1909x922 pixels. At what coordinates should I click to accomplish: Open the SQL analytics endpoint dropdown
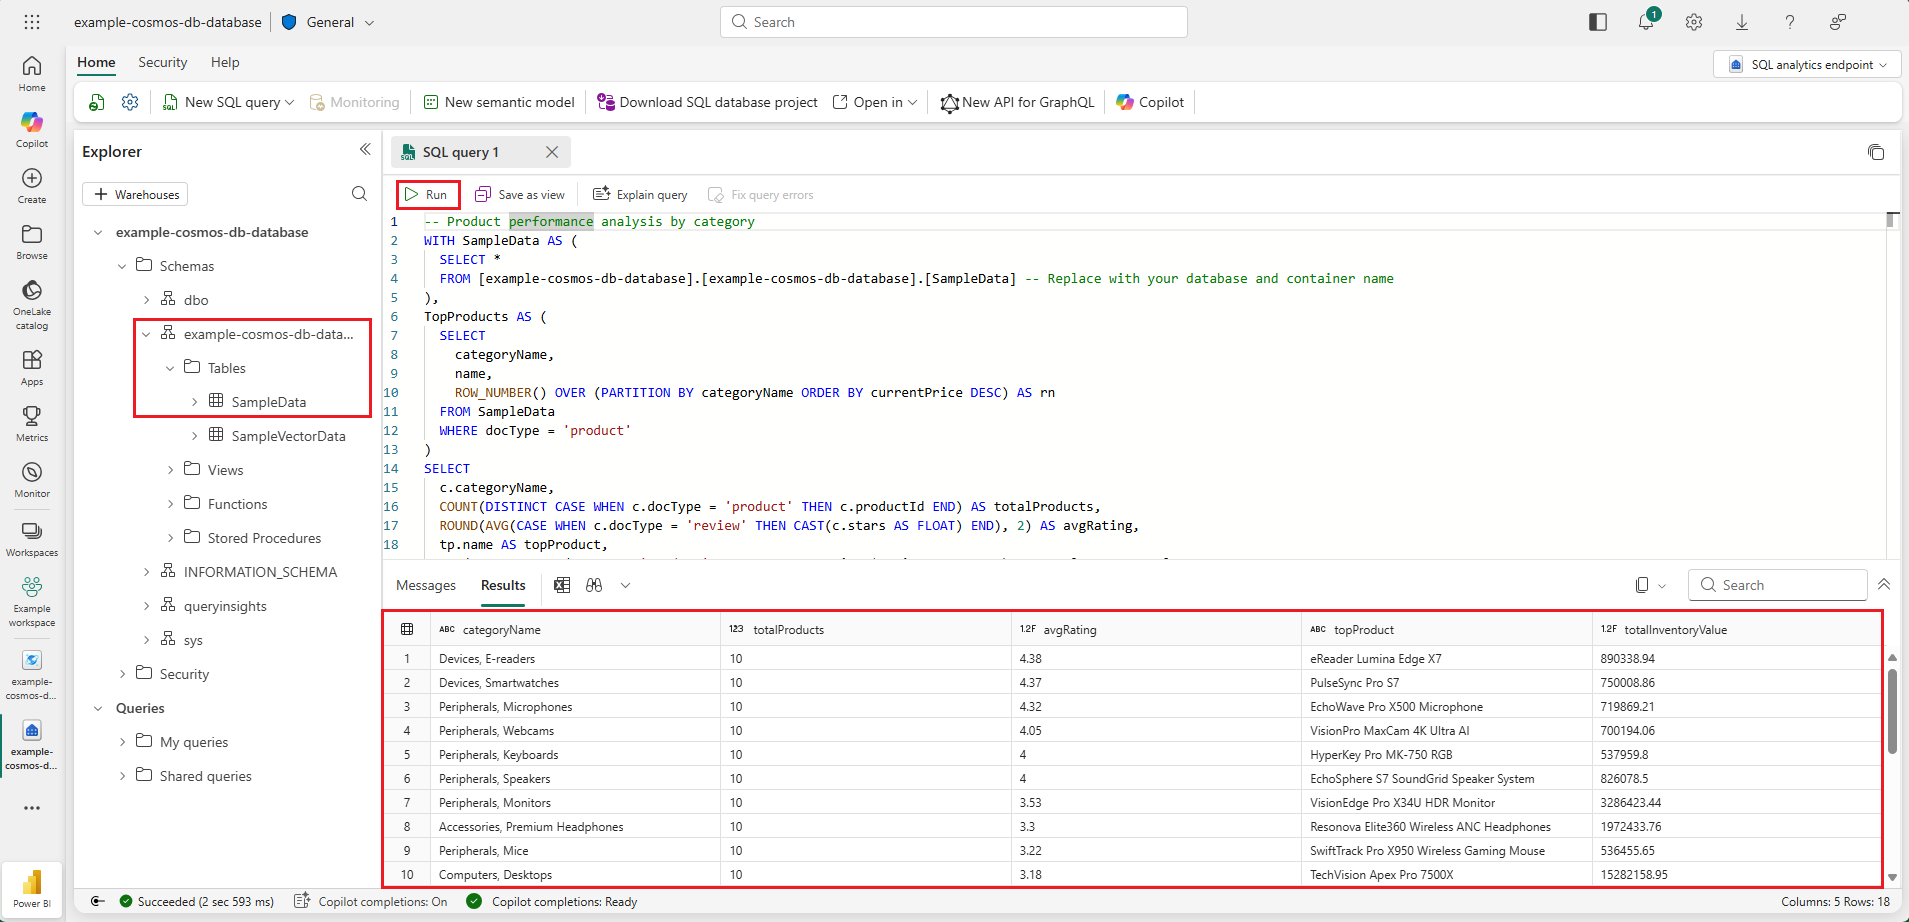click(x=1806, y=65)
